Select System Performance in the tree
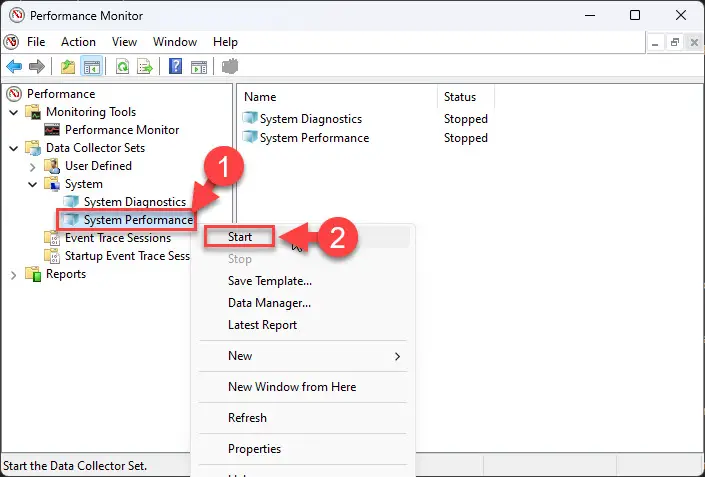The height and width of the screenshot is (477, 705). click(138, 220)
